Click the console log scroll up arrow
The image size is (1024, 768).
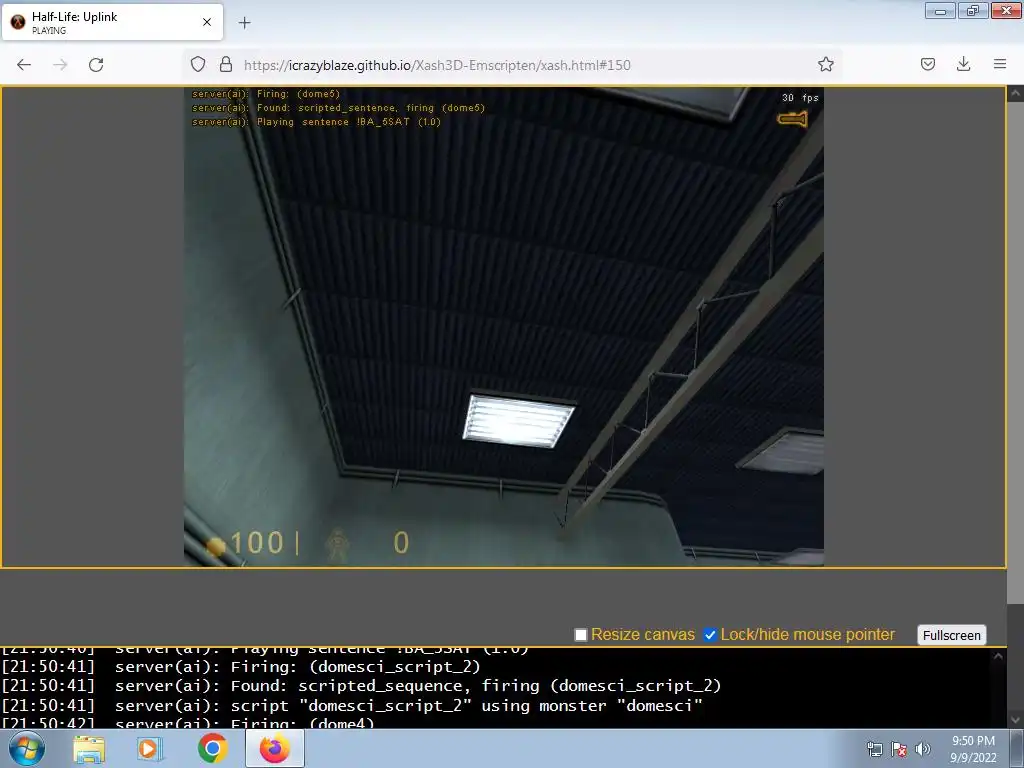[x=998, y=656]
